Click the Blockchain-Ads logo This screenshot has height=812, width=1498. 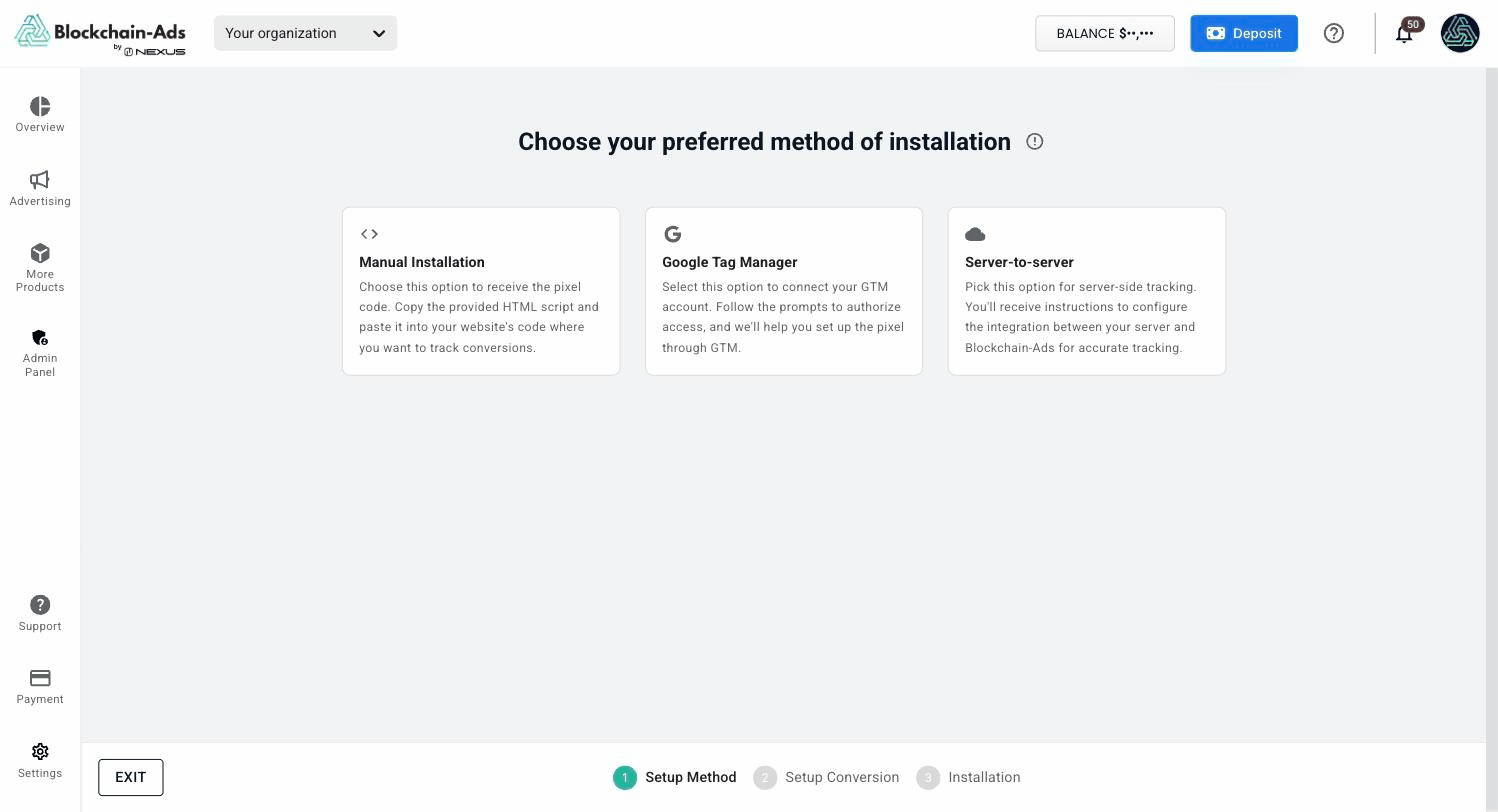tap(100, 34)
